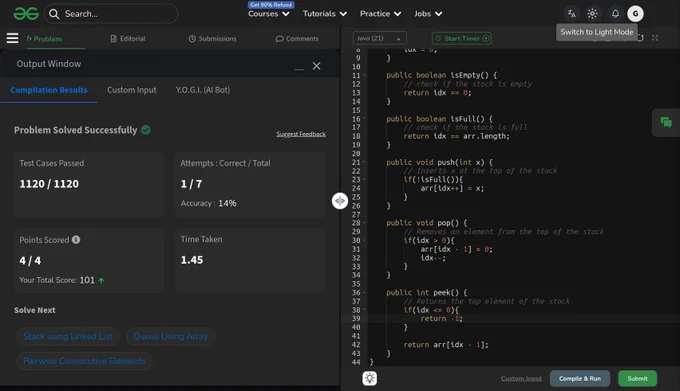680x391 pixels.
Task: Expand the Courses dropdown menu
Action: click(268, 14)
